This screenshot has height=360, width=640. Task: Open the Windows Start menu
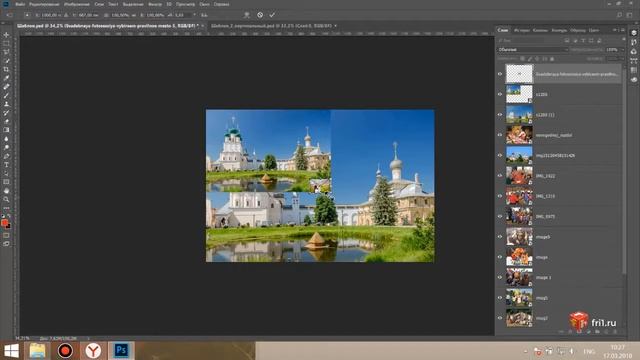click(x=11, y=351)
